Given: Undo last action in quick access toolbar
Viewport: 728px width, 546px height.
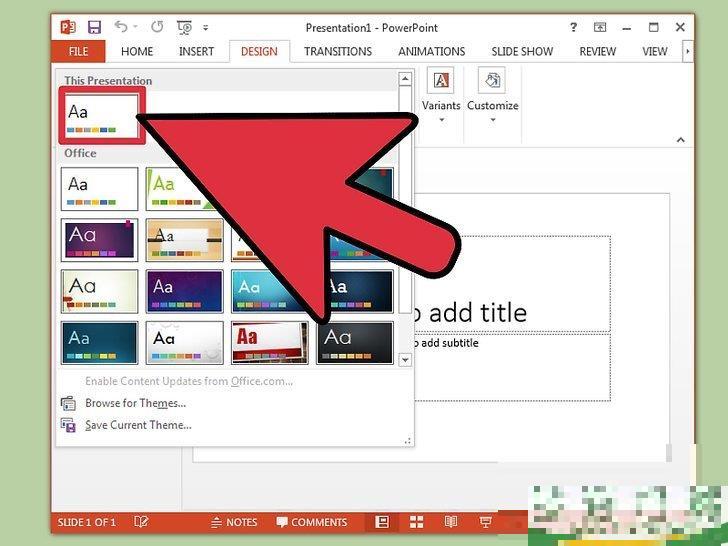Looking at the screenshot, I should pos(121,27).
